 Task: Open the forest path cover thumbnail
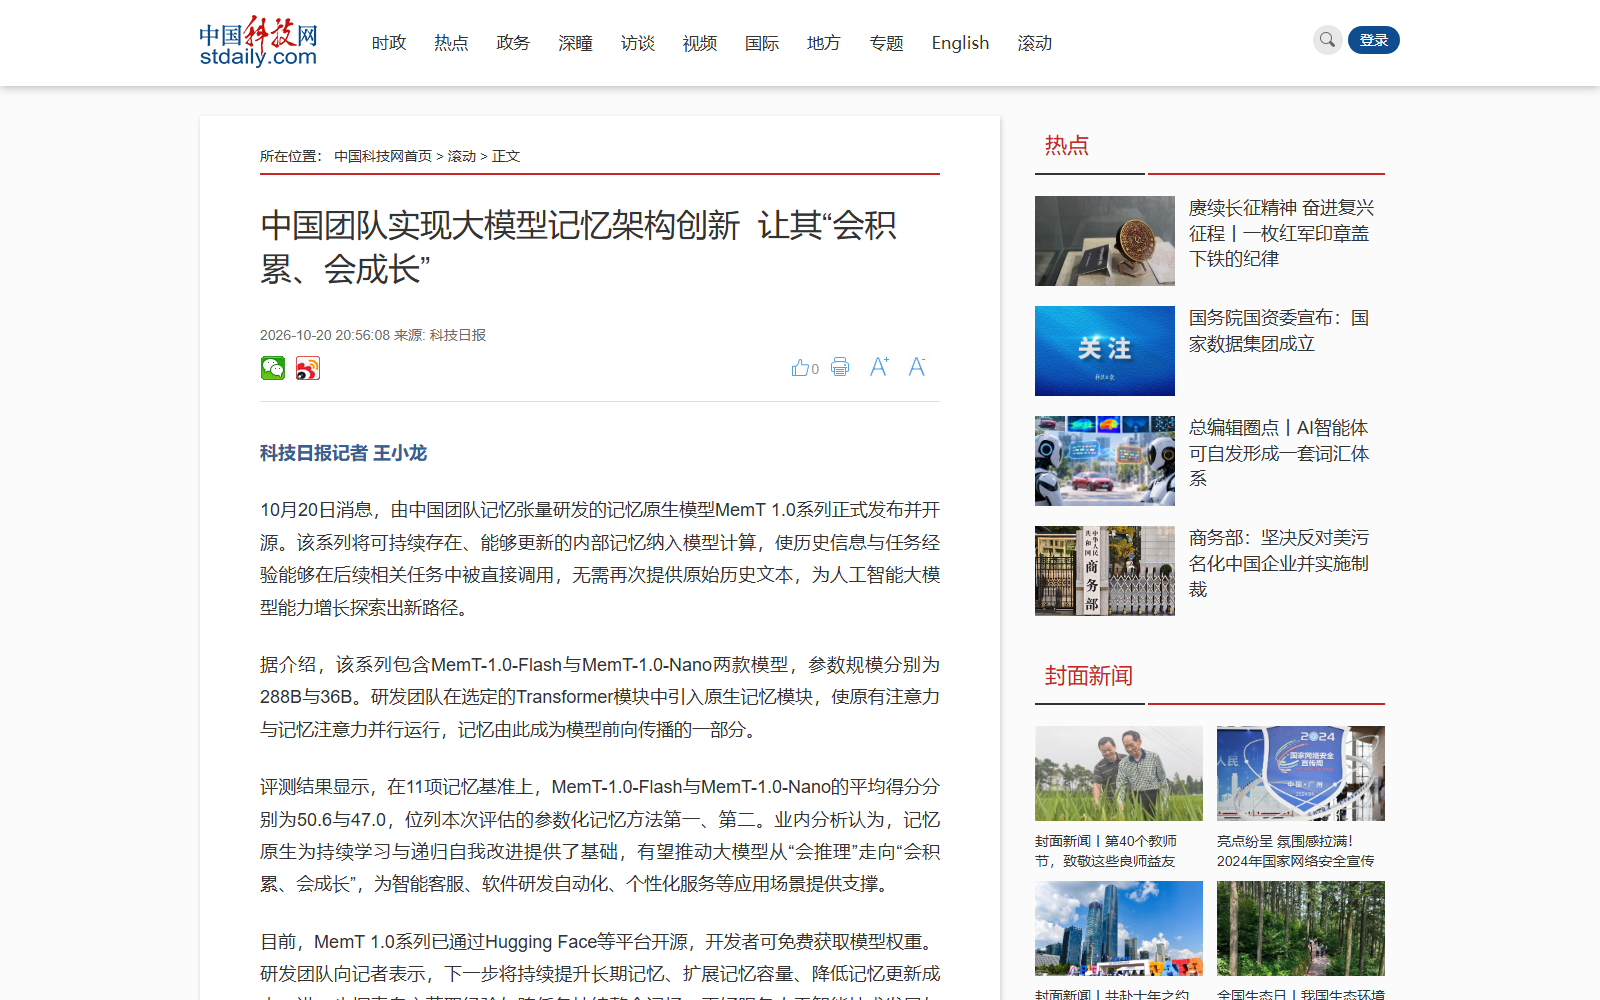(x=1301, y=928)
